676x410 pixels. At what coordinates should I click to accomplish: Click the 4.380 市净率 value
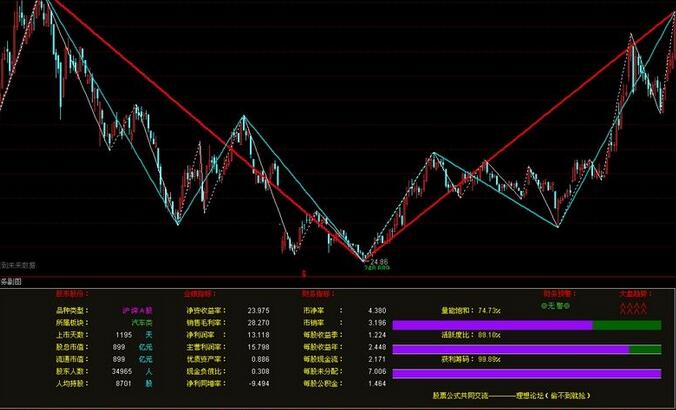click(377, 310)
